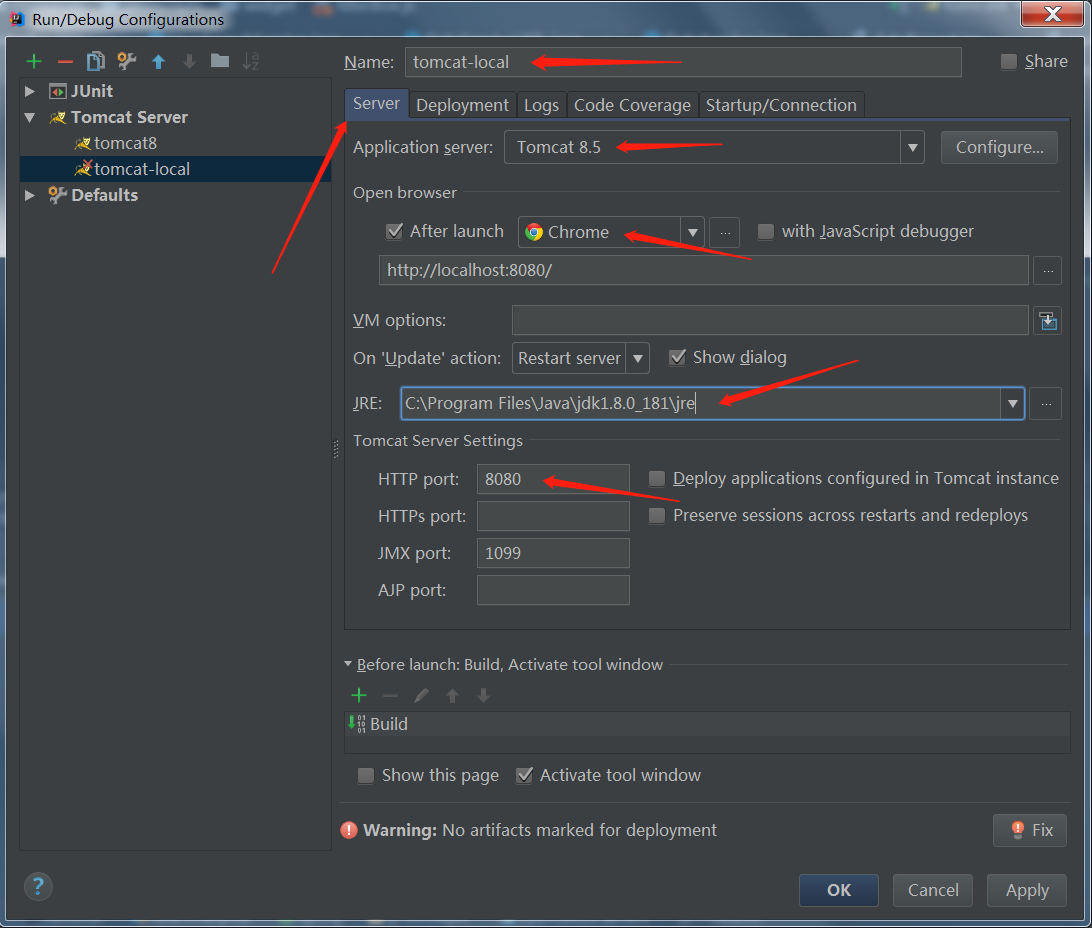Click the red warning exclamation icon

[x=349, y=830]
